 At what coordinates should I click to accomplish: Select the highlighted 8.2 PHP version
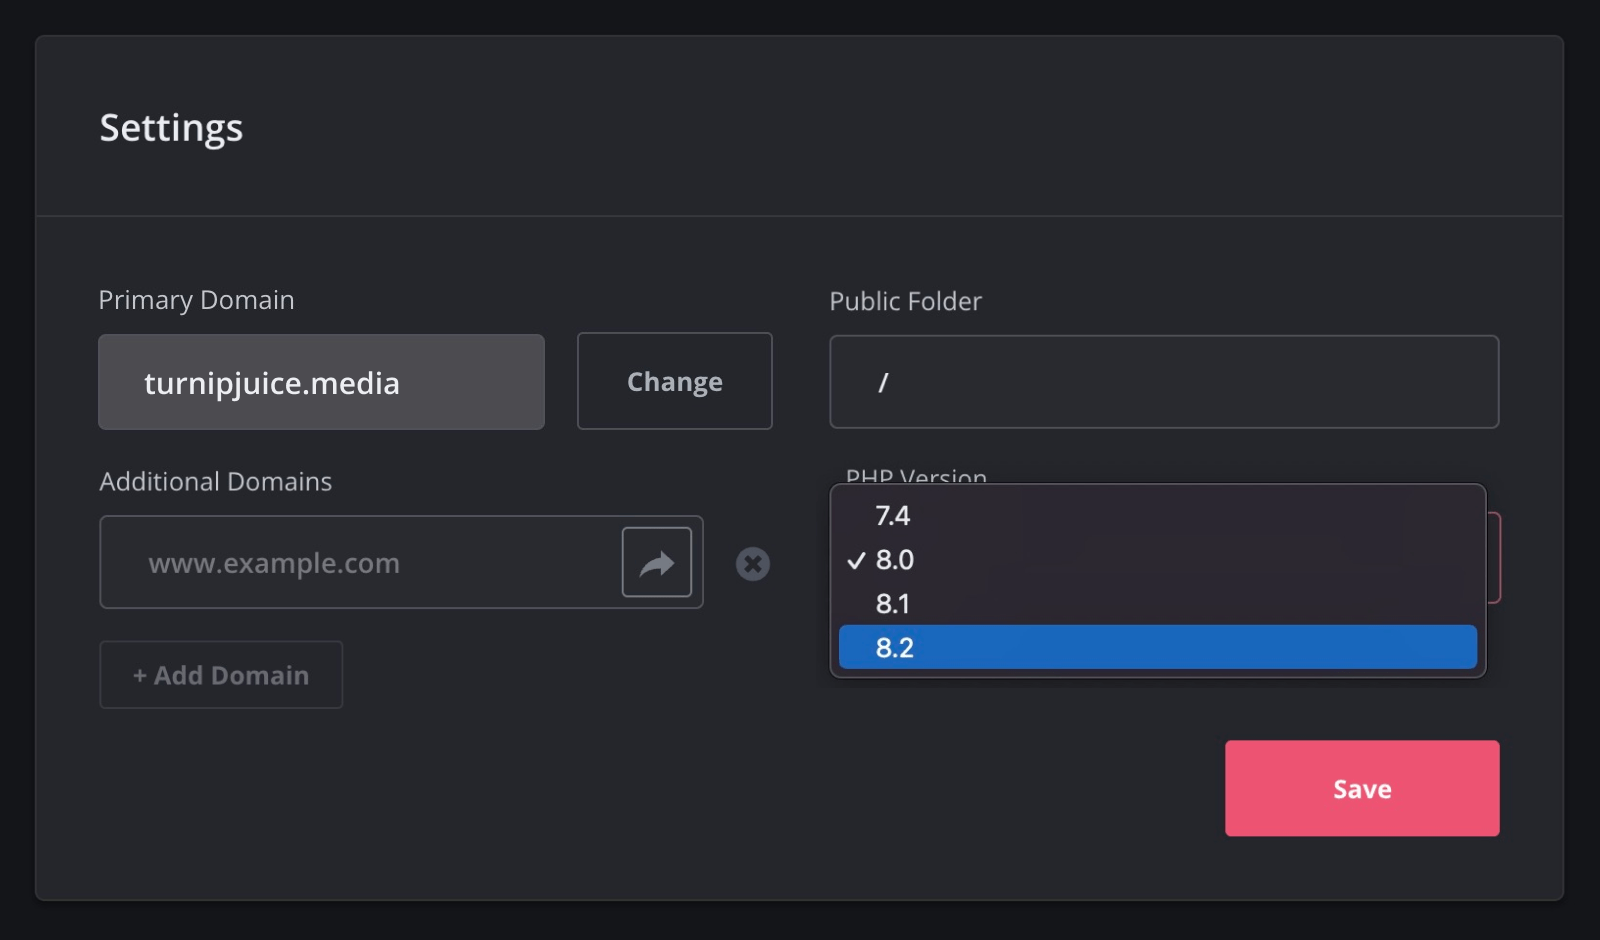click(x=1158, y=647)
